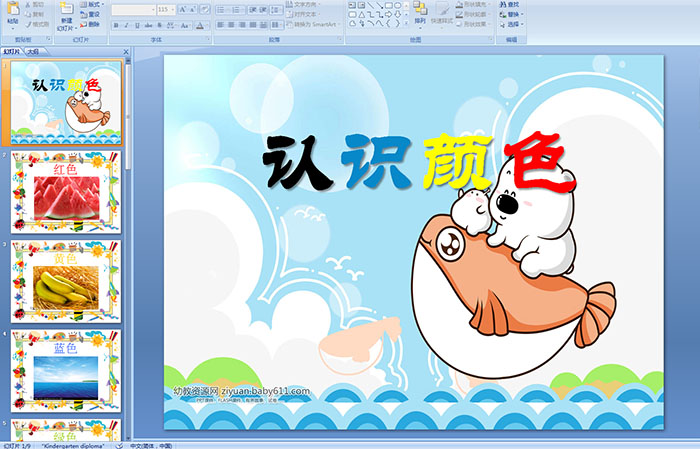Viewport: 700px width, 449px height.
Task: Toggle Strikethrough (abc) formatting
Action: pyautogui.click(x=148, y=25)
